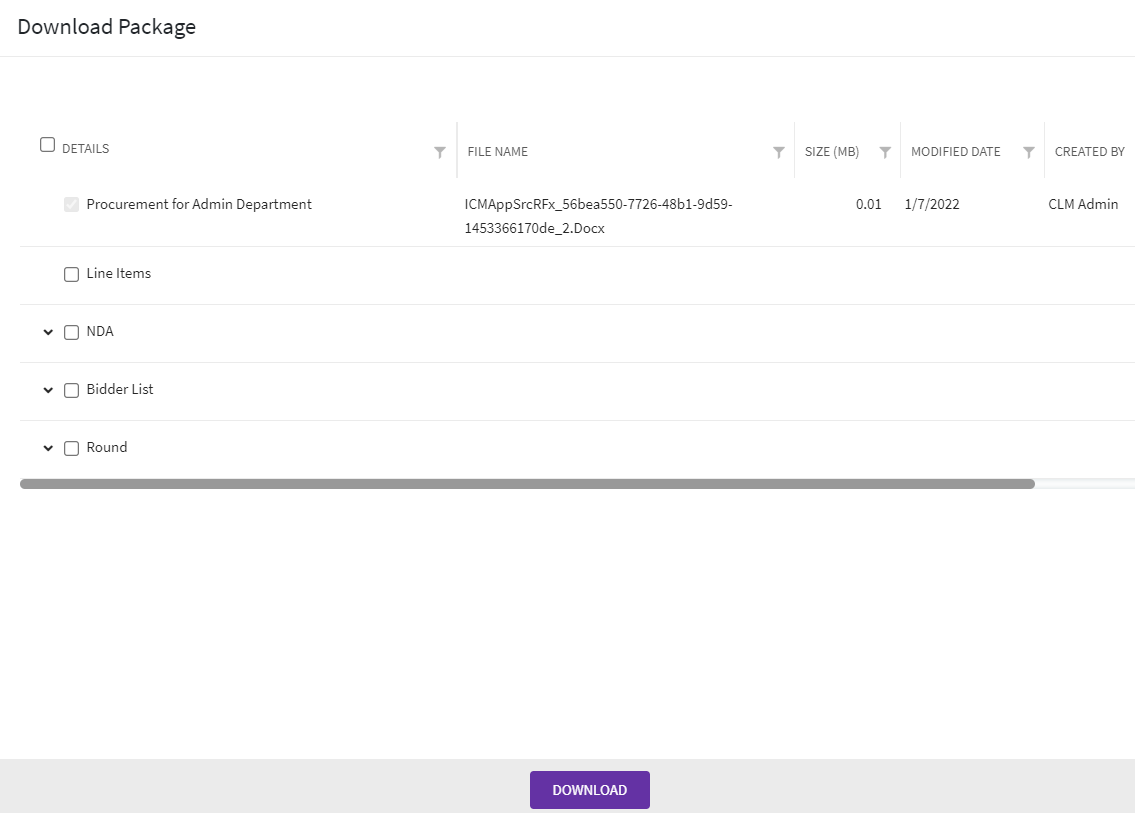The width and height of the screenshot is (1135, 813).
Task: Open filter for Details column
Action: point(440,152)
